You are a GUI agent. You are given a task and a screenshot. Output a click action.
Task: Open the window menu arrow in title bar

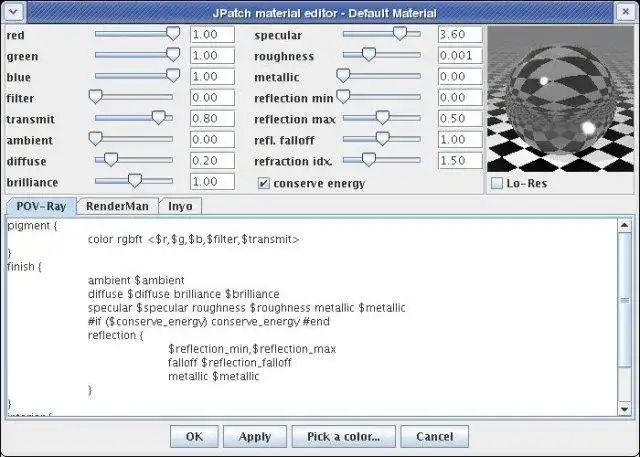tap(13, 12)
